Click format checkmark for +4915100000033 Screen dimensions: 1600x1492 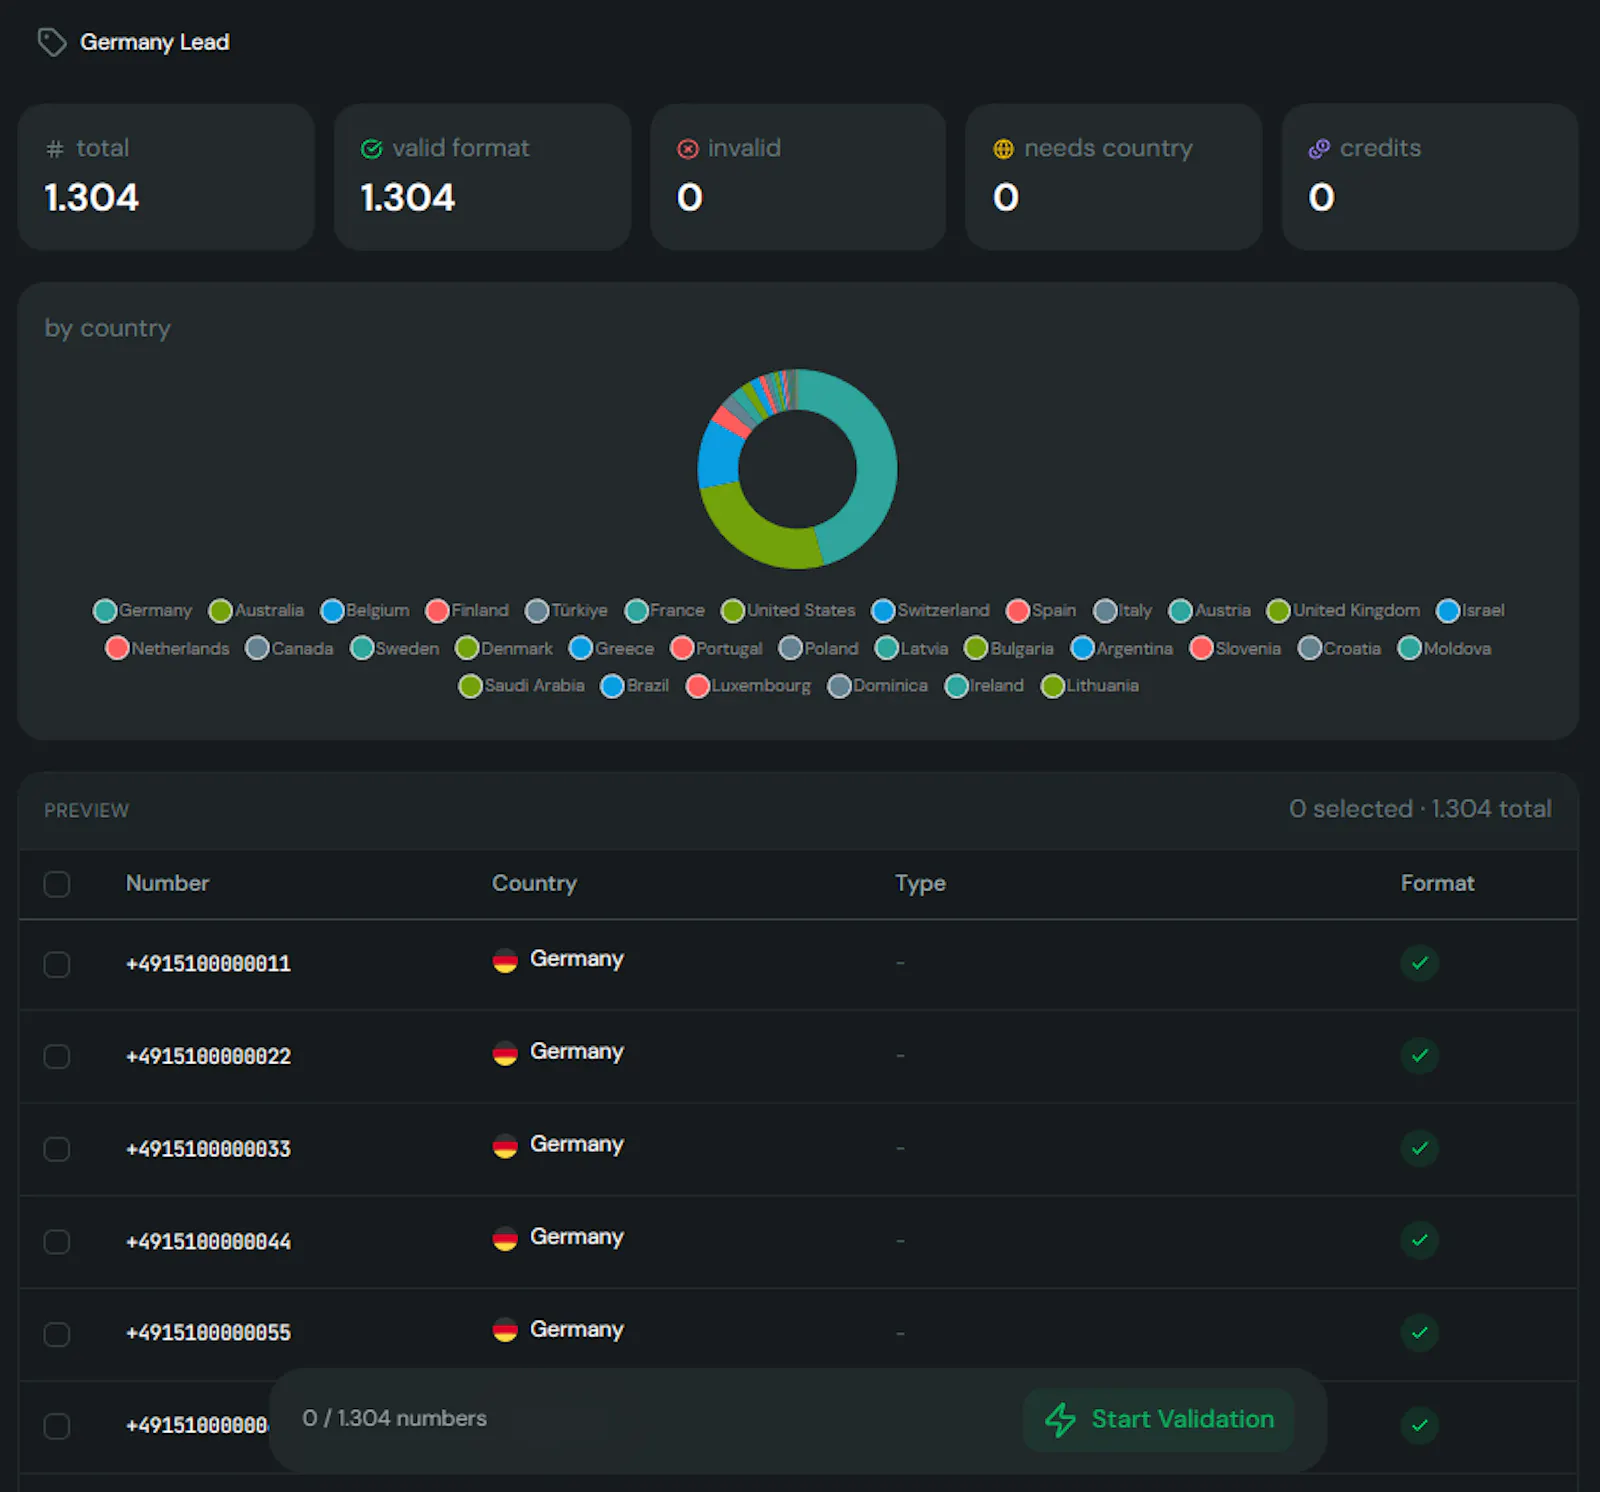tap(1419, 1148)
